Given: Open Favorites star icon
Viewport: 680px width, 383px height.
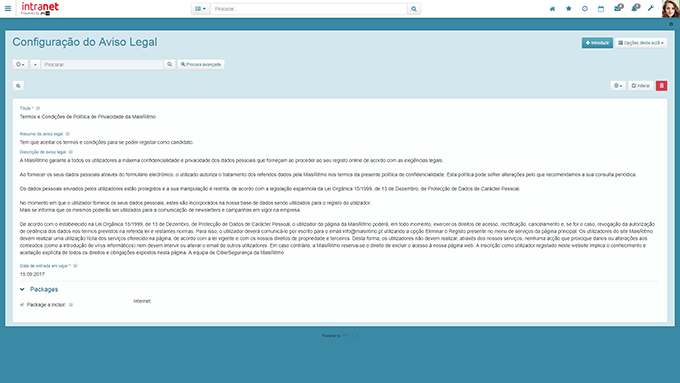Looking at the screenshot, I should [x=569, y=9].
